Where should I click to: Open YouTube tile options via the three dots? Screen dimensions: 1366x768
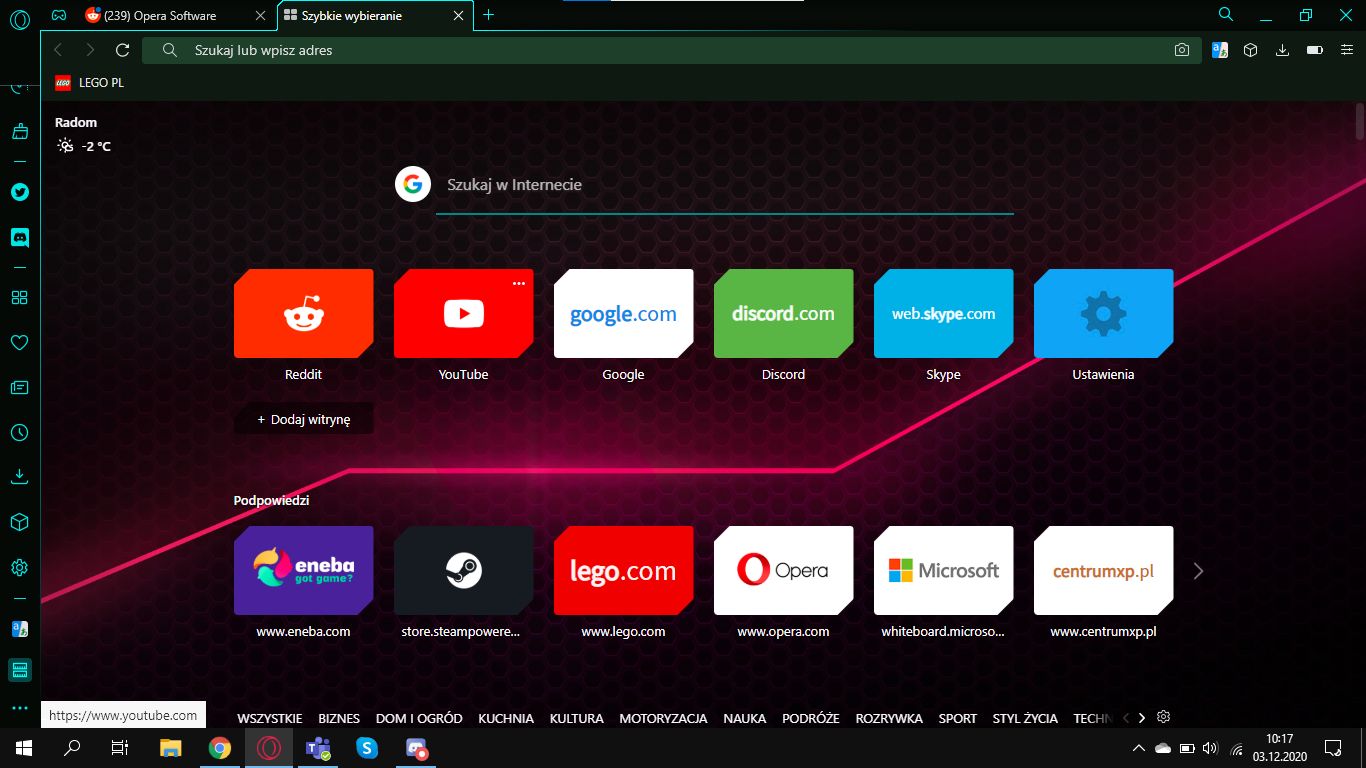519,283
